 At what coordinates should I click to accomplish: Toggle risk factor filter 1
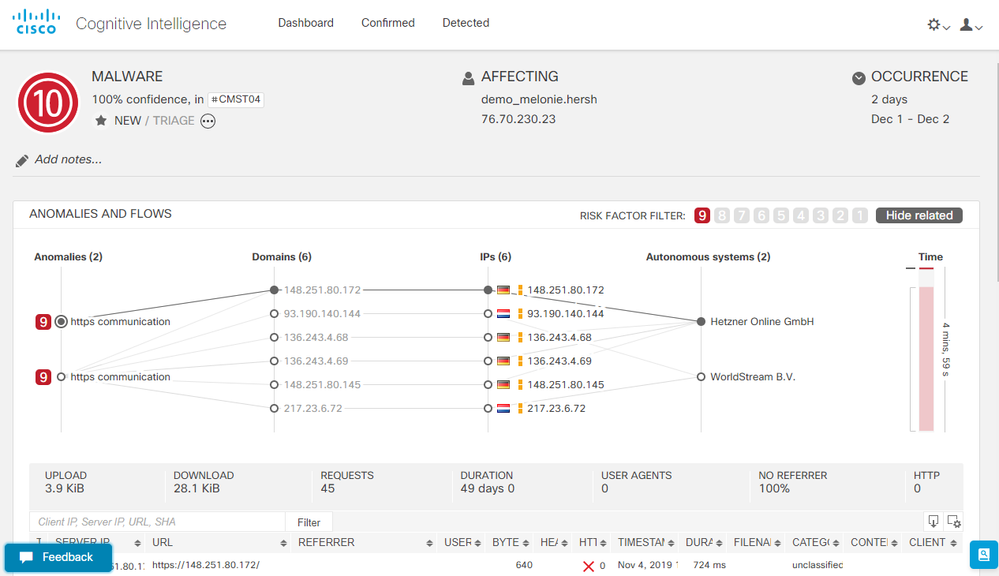(860, 215)
